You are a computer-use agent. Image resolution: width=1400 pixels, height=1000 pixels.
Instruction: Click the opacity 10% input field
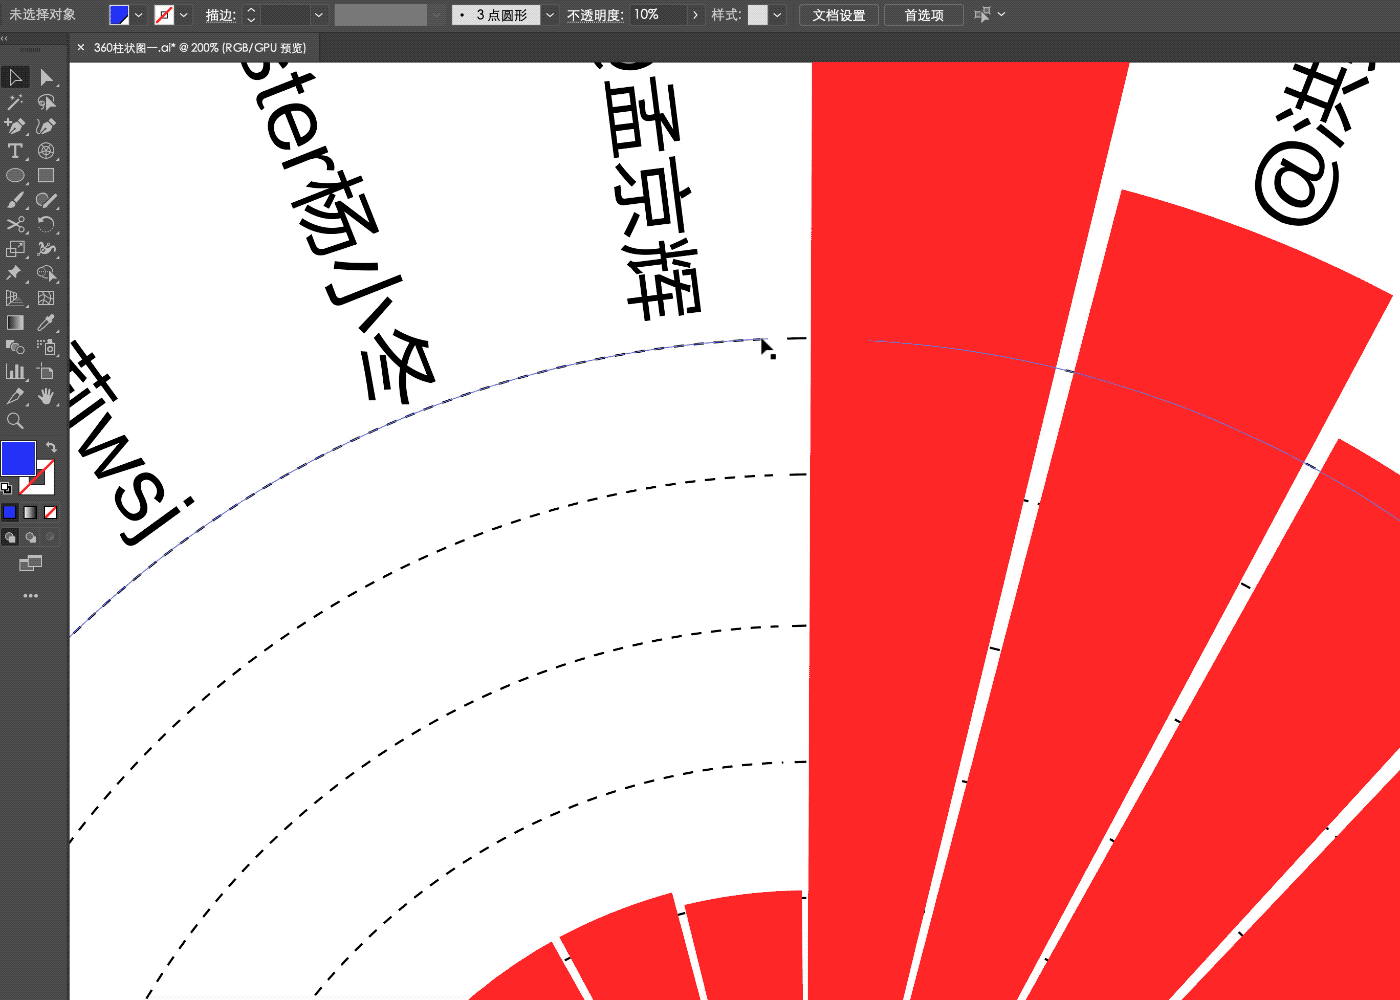[658, 15]
